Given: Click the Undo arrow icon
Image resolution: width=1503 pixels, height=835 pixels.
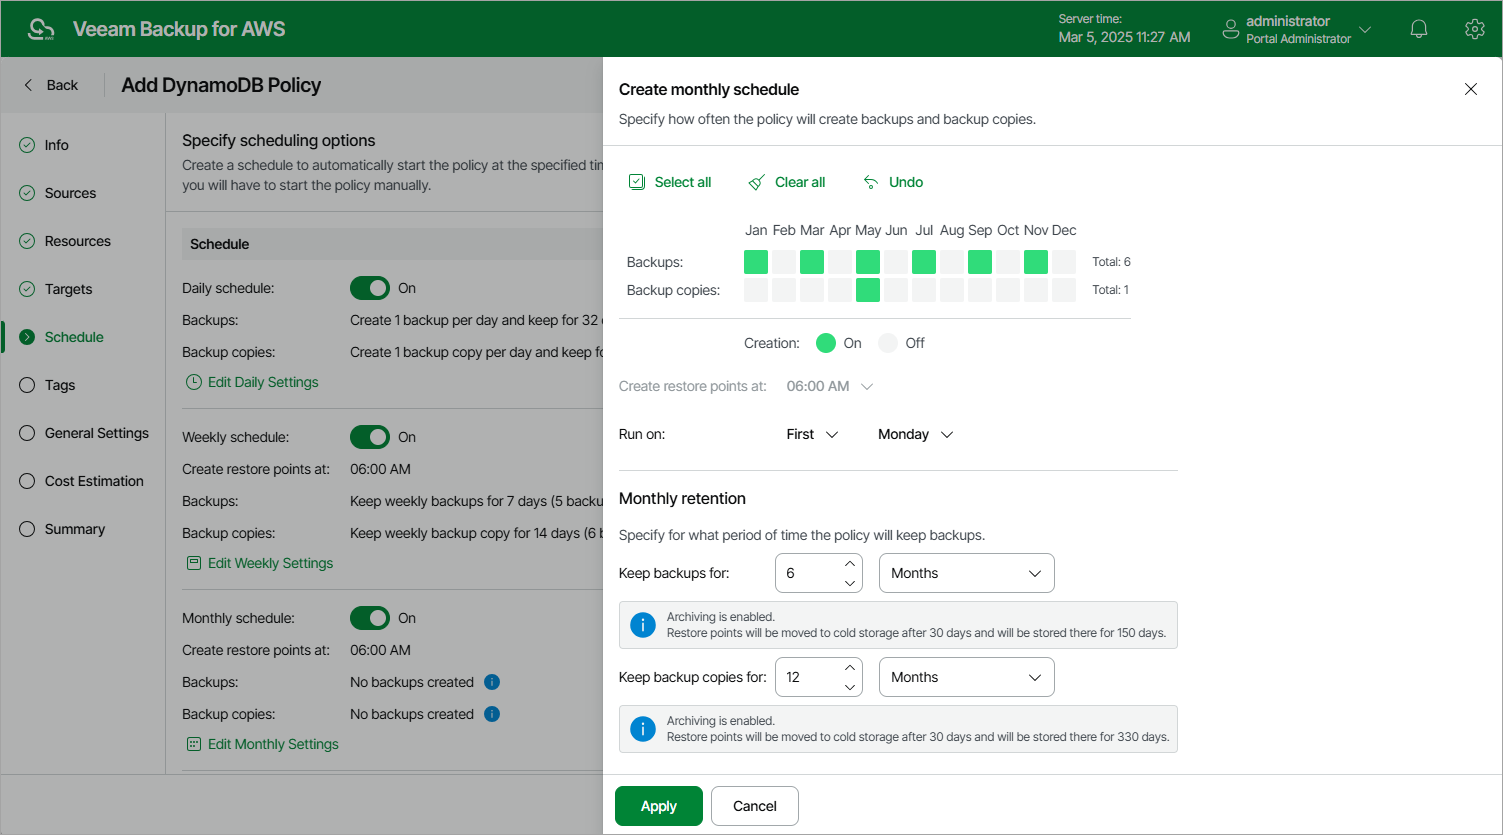Looking at the screenshot, I should (871, 182).
